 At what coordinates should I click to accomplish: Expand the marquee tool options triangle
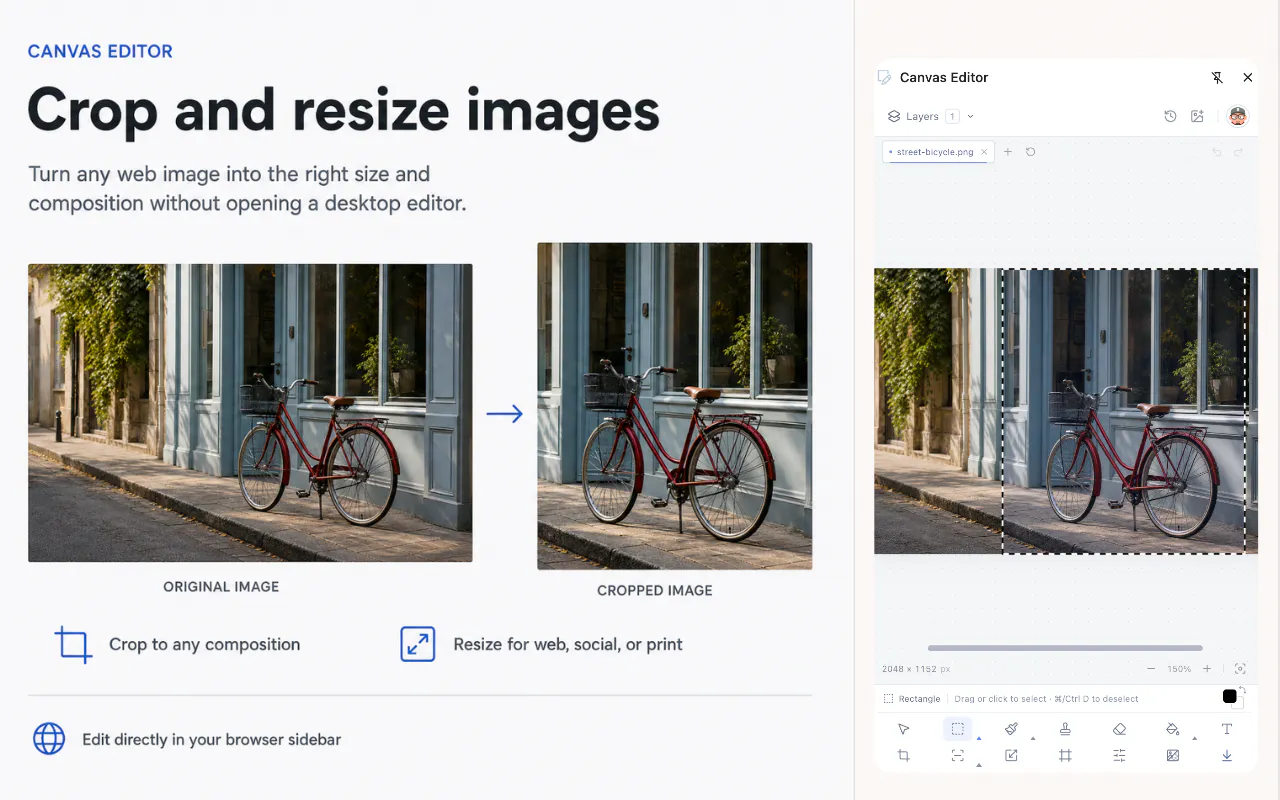click(x=979, y=738)
